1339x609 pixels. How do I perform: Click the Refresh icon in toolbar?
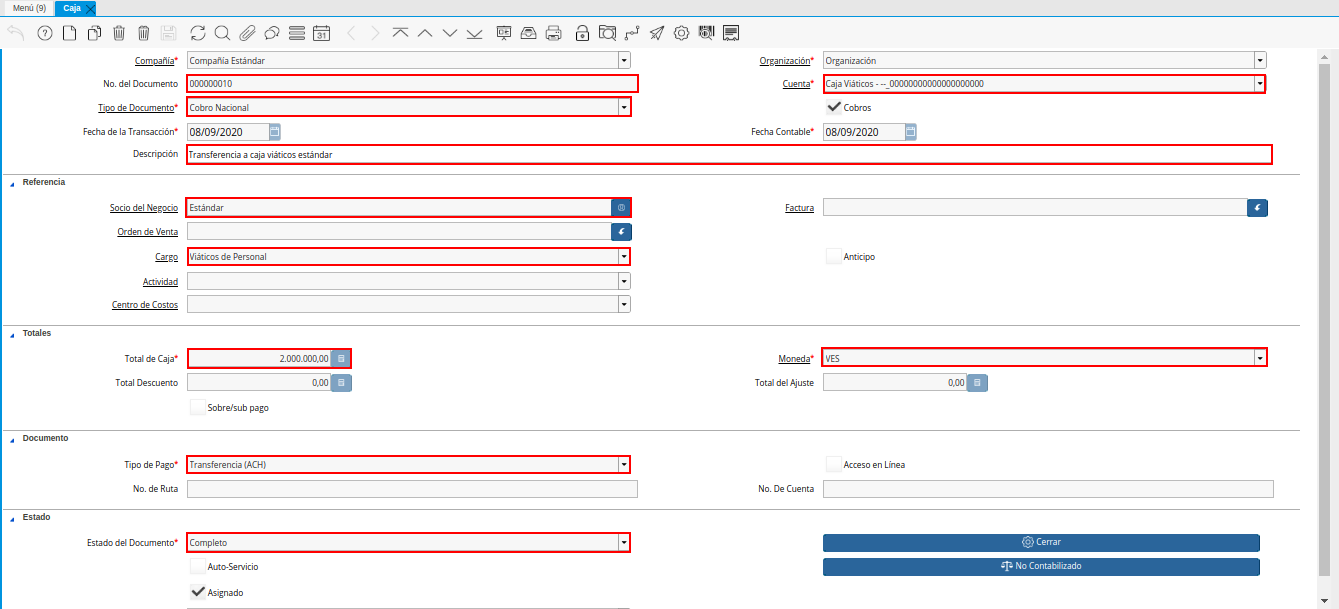(197, 33)
